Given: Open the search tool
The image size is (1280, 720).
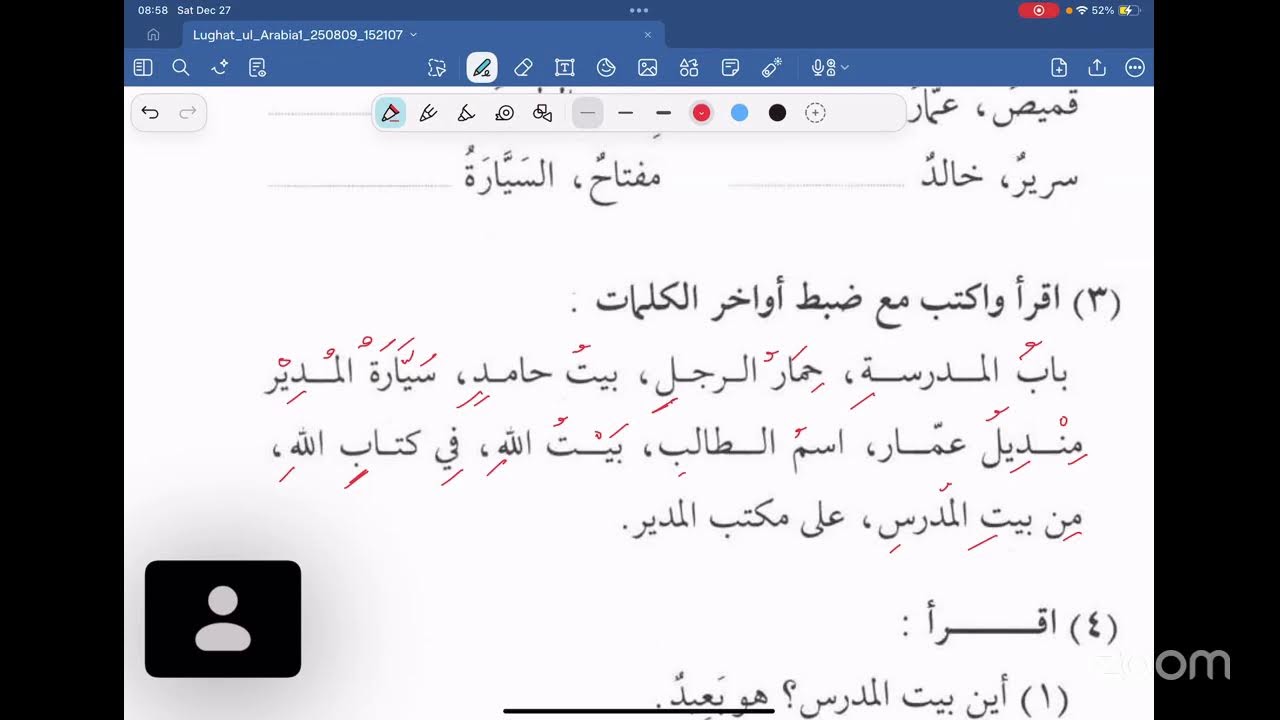Looking at the screenshot, I should point(181,67).
